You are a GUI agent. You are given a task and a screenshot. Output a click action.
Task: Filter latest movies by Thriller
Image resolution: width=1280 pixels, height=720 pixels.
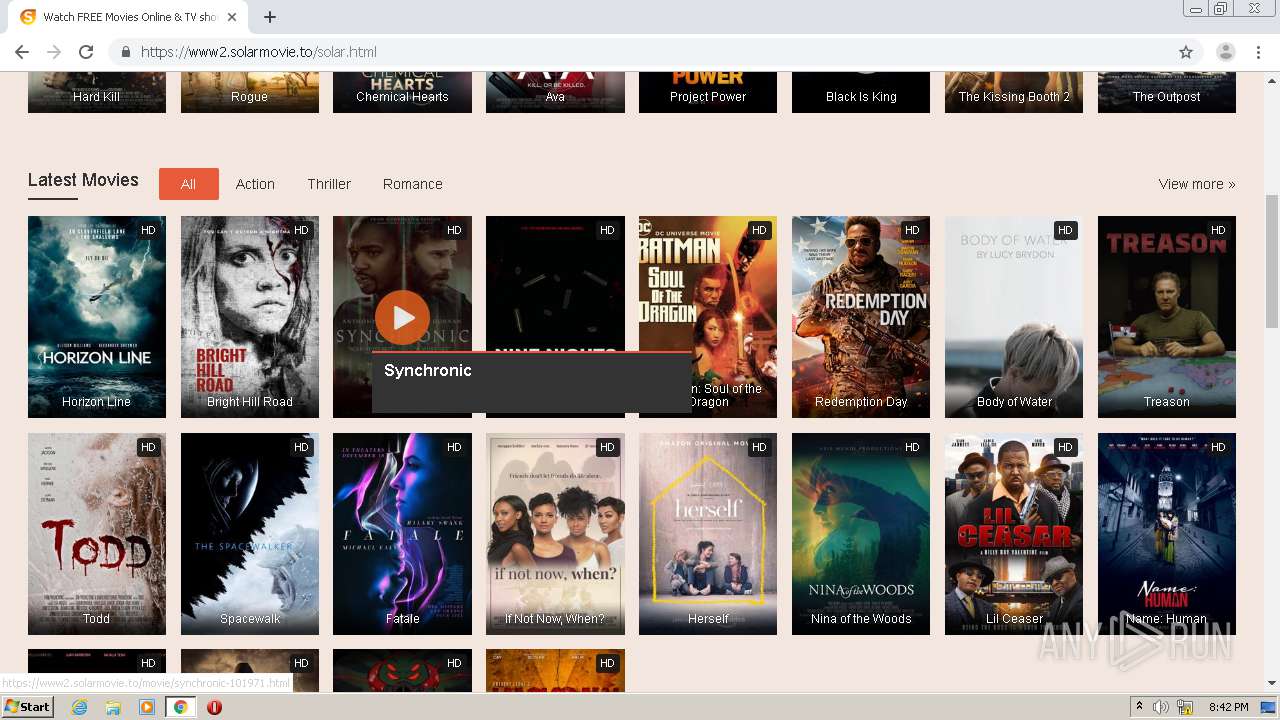pos(329,184)
